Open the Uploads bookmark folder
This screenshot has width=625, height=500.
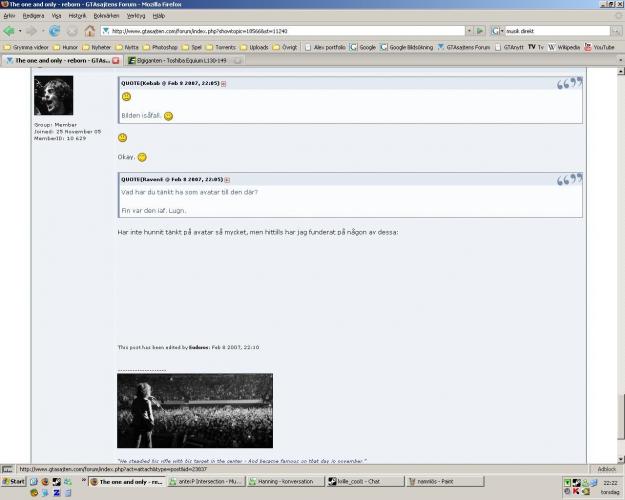(x=254, y=47)
